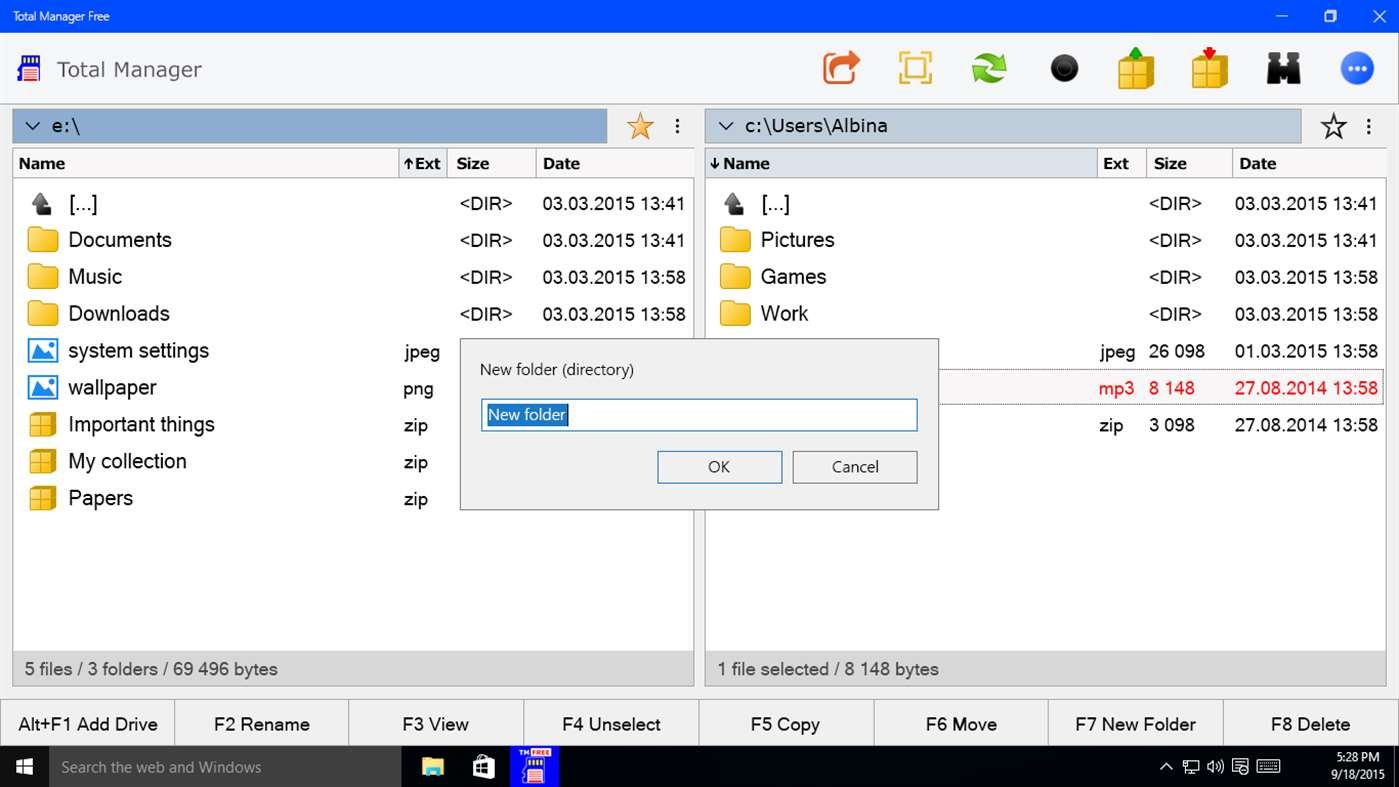The image size is (1399, 787).
Task: Click the New folder name input field
Action: (x=699, y=415)
